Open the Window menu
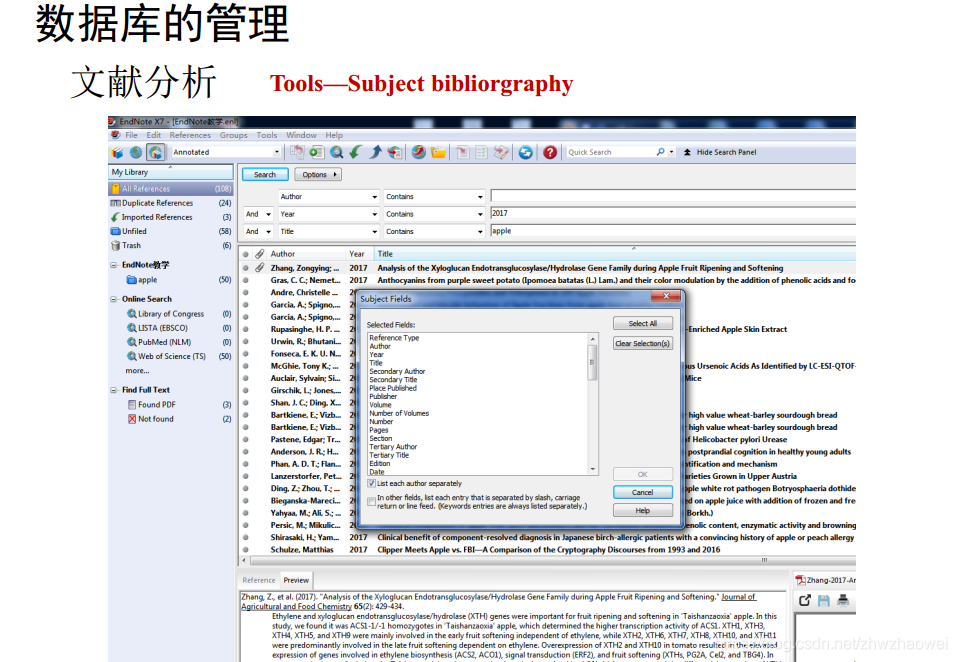This screenshot has width=957, height=662. [x=301, y=135]
